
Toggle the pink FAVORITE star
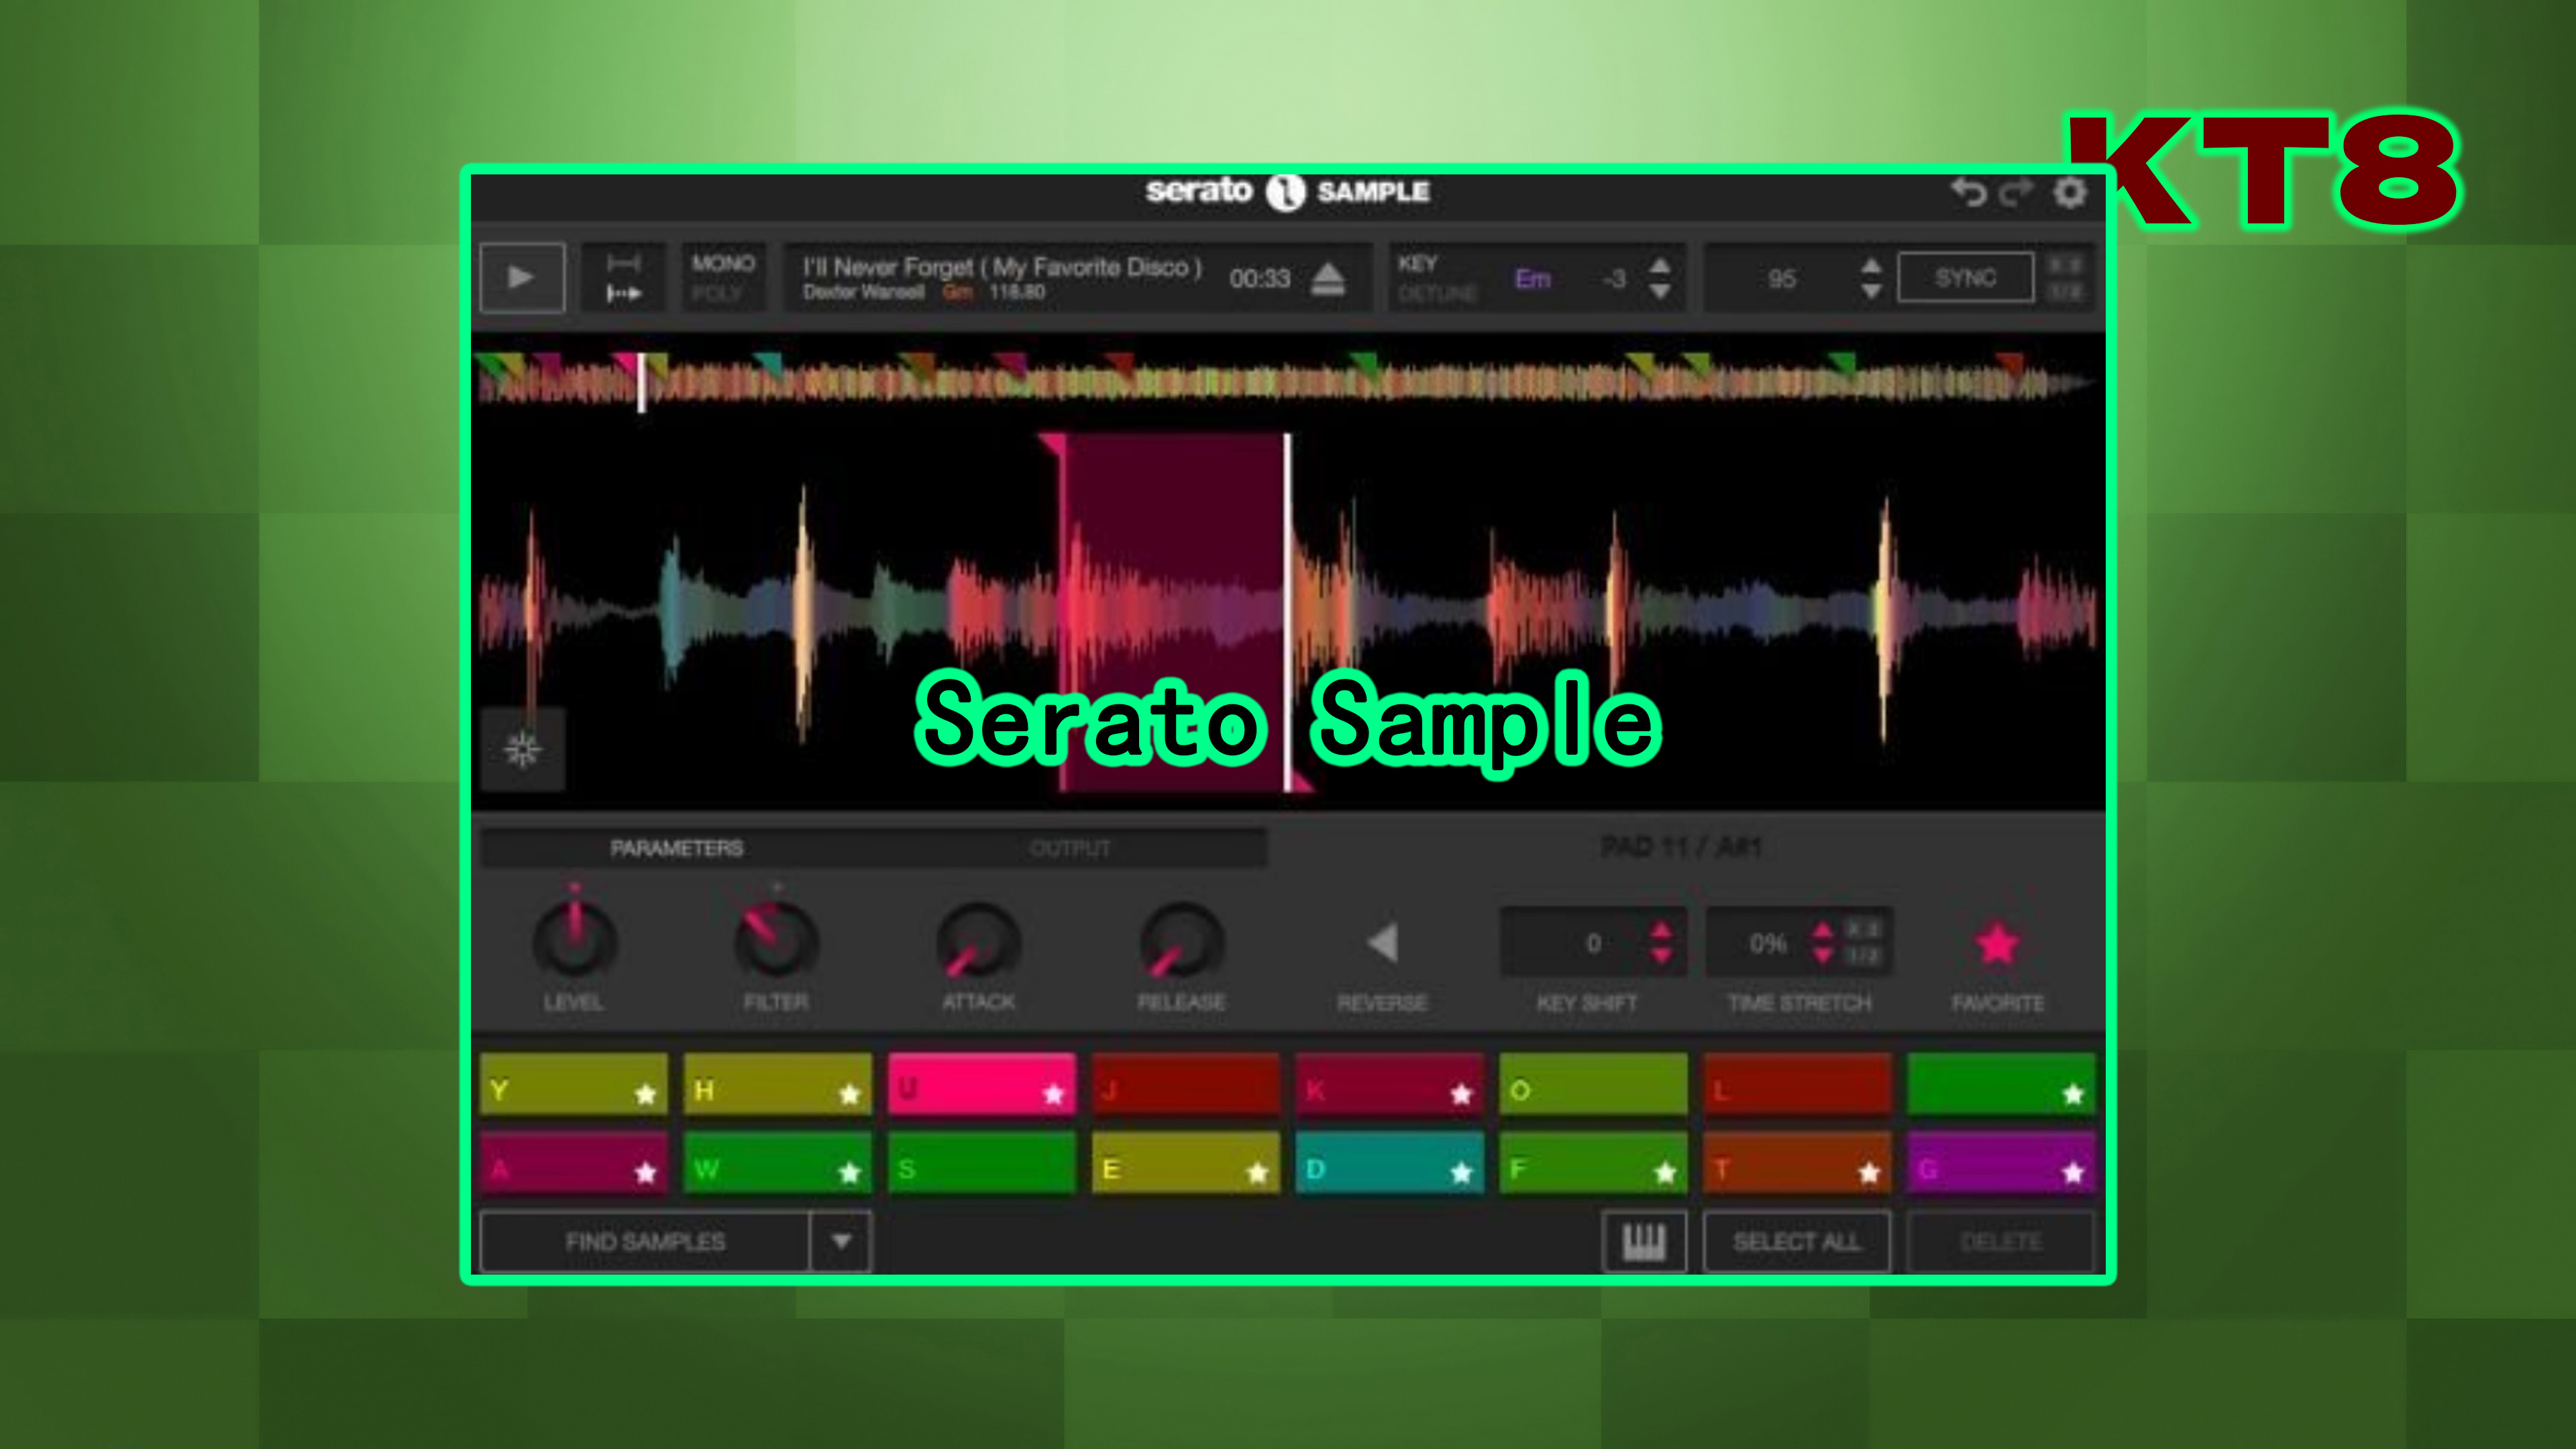tap(1998, 943)
